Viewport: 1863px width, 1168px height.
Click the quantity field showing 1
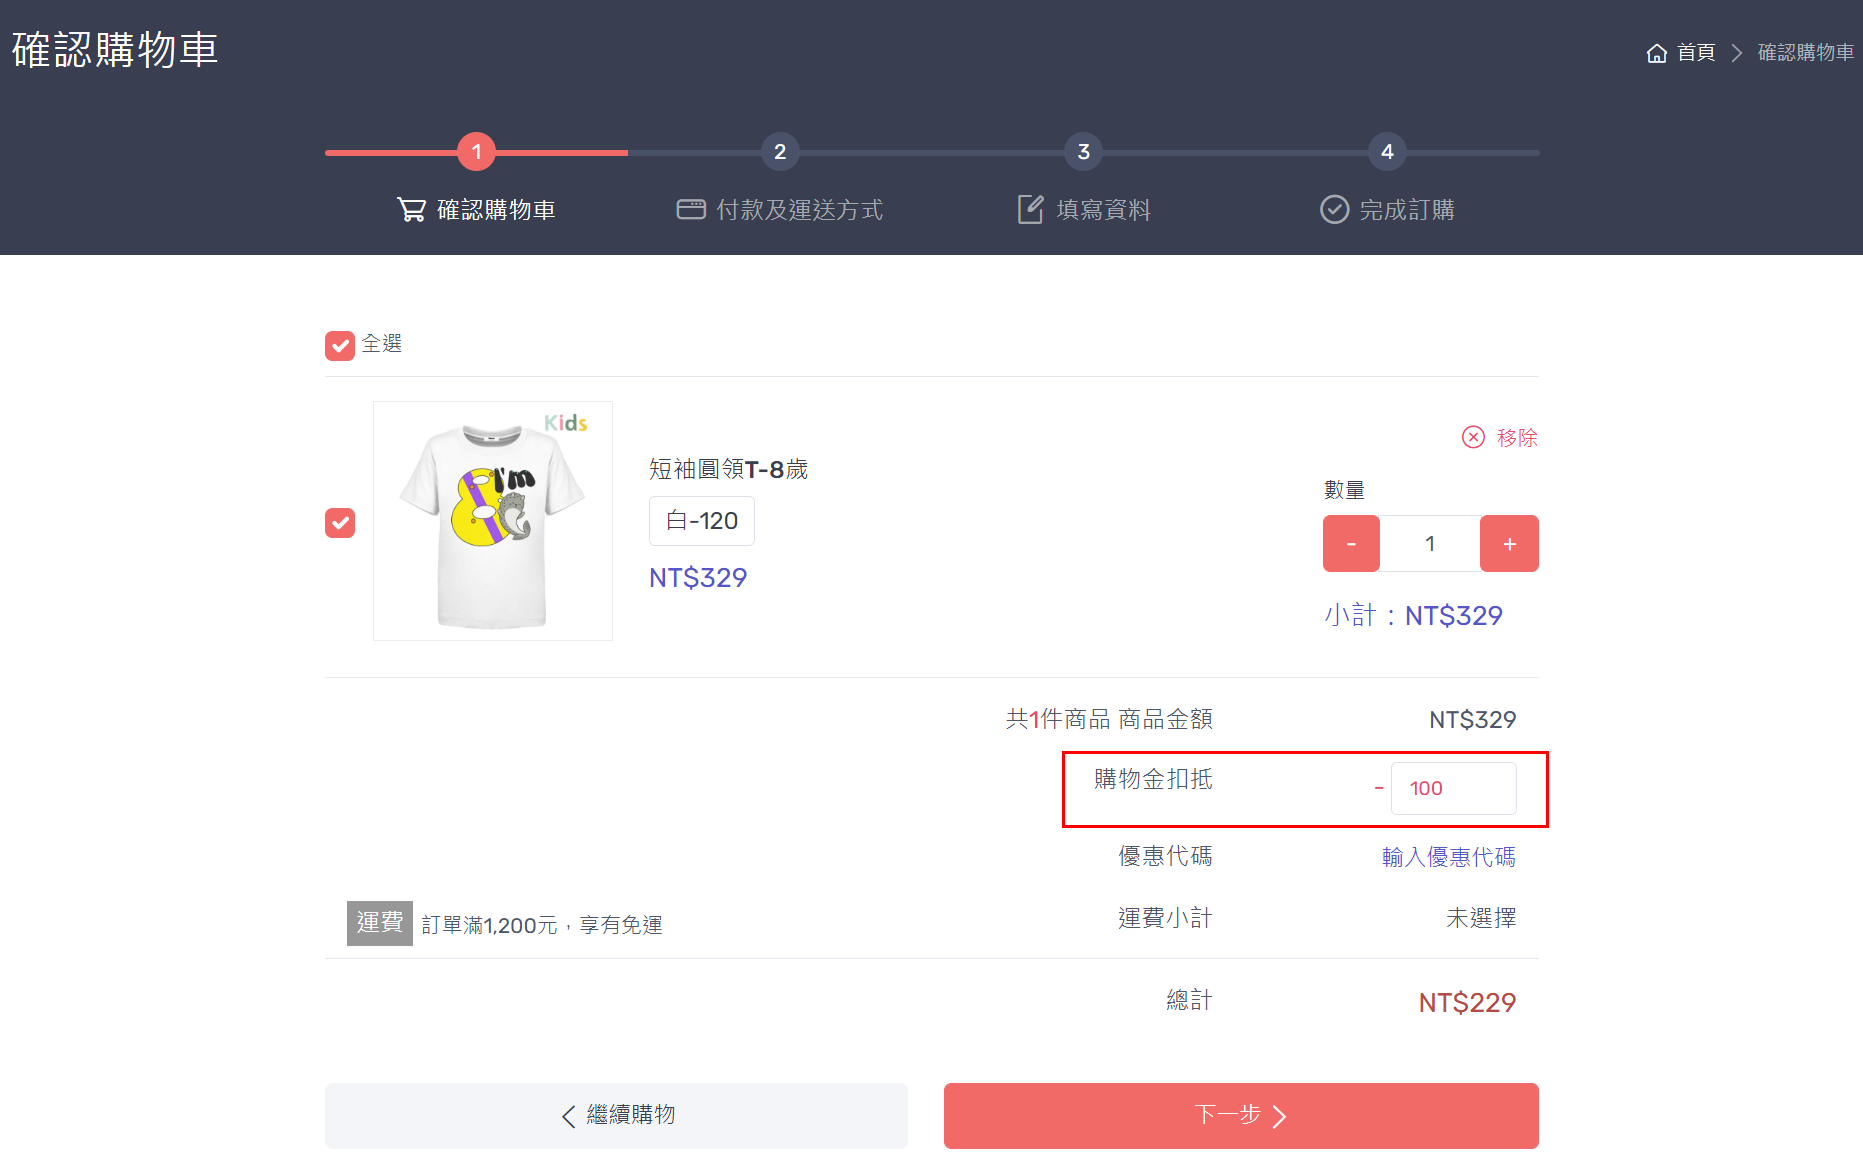(x=1430, y=543)
